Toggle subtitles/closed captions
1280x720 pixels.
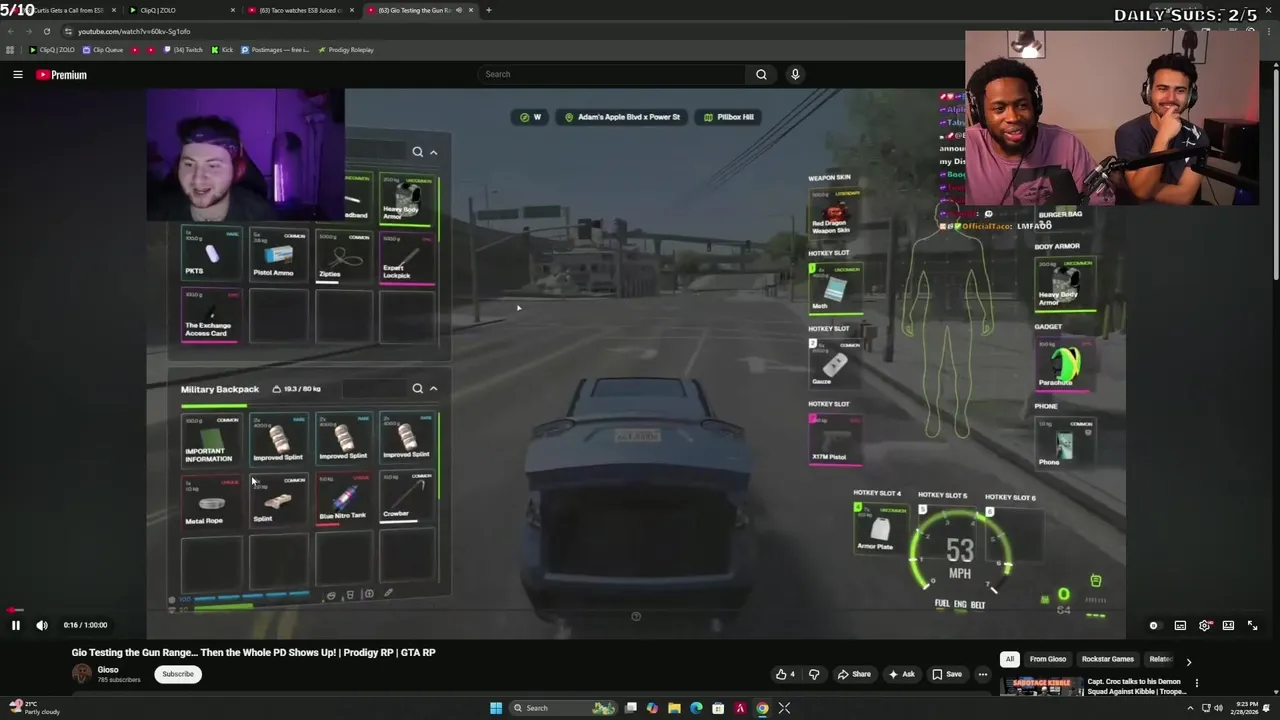pyautogui.click(x=1180, y=625)
